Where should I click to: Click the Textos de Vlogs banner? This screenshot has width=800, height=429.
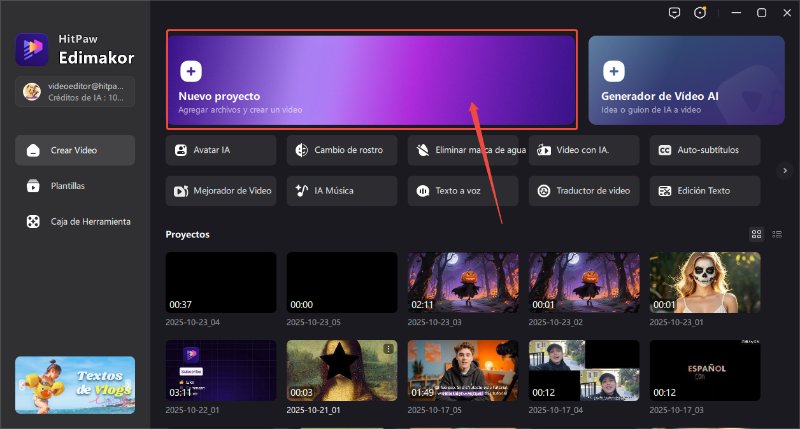[x=75, y=385]
